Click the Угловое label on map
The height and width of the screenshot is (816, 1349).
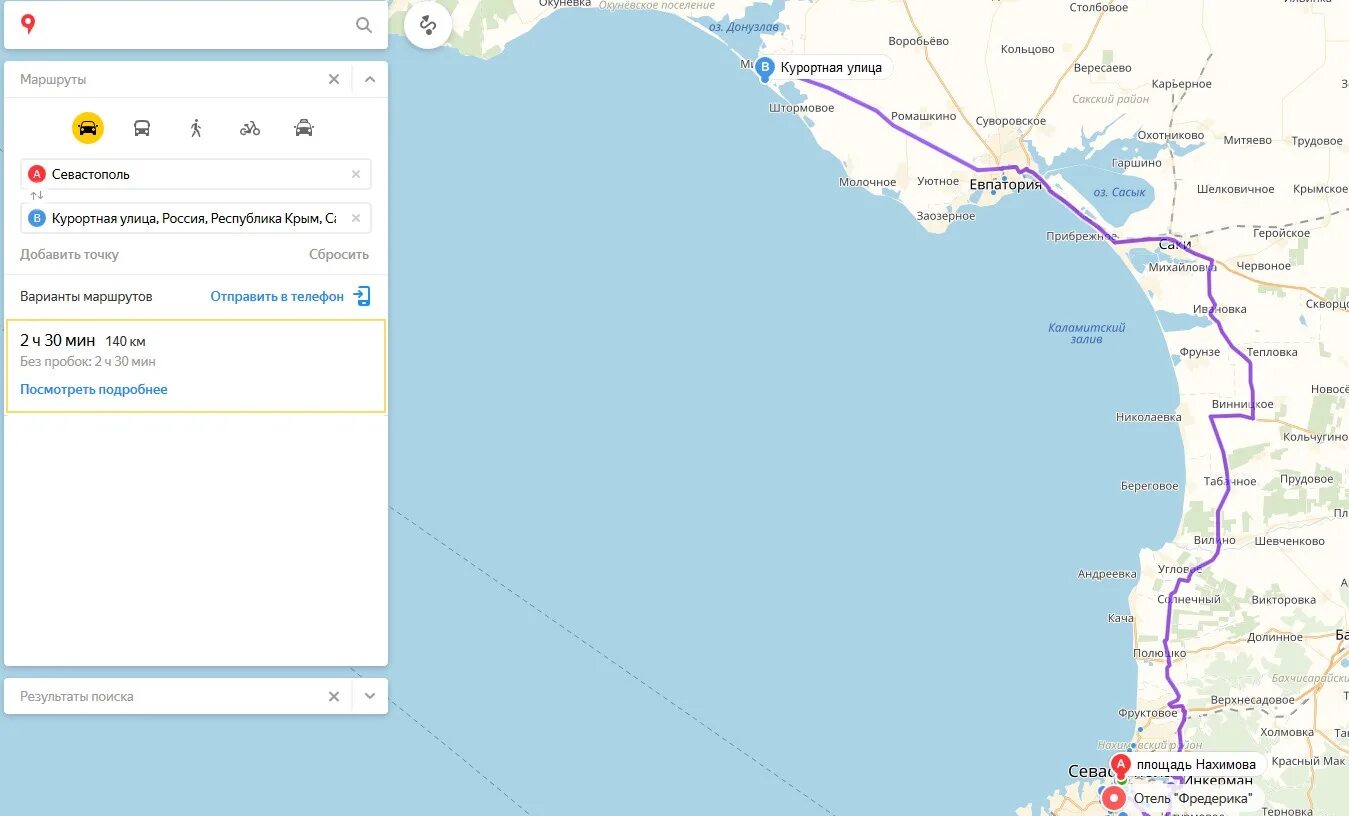1179,568
